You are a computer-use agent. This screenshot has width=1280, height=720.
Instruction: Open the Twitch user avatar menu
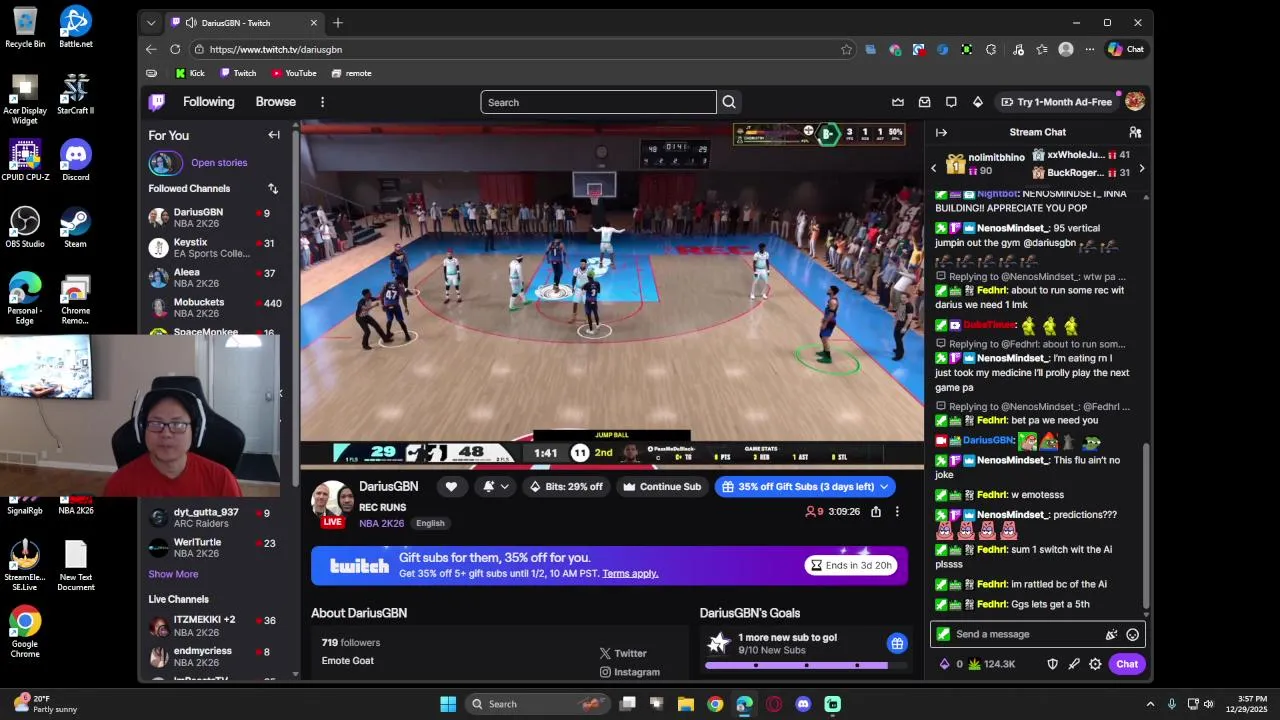click(1135, 102)
